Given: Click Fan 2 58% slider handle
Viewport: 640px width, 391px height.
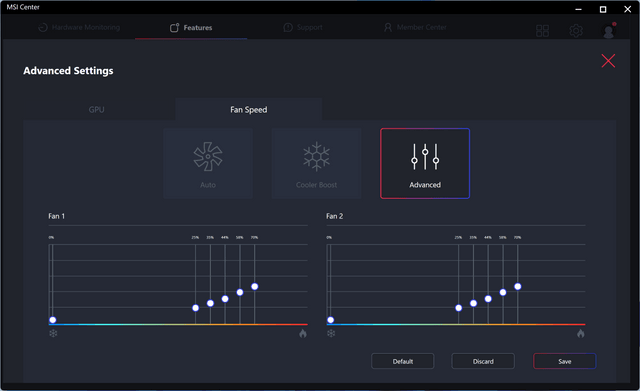Looking at the screenshot, I should 503,292.
